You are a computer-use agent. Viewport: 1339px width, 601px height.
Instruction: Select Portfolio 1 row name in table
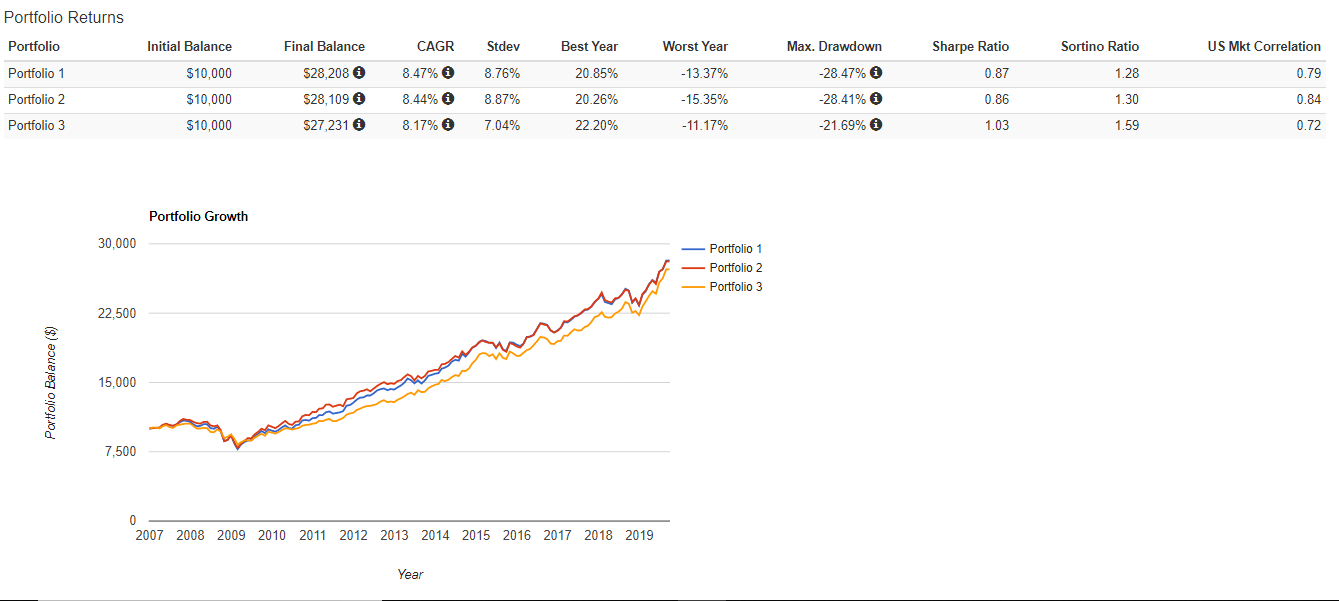coord(34,73)
